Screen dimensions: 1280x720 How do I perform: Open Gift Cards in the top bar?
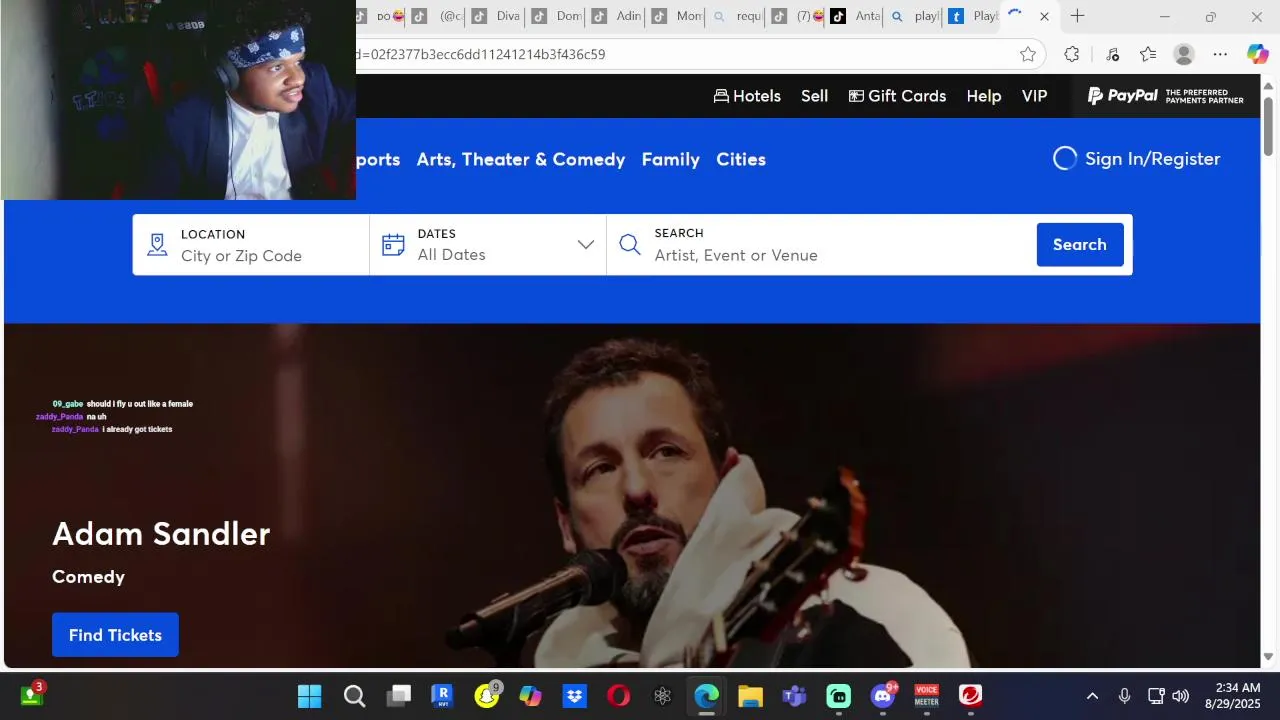(897, 96)
